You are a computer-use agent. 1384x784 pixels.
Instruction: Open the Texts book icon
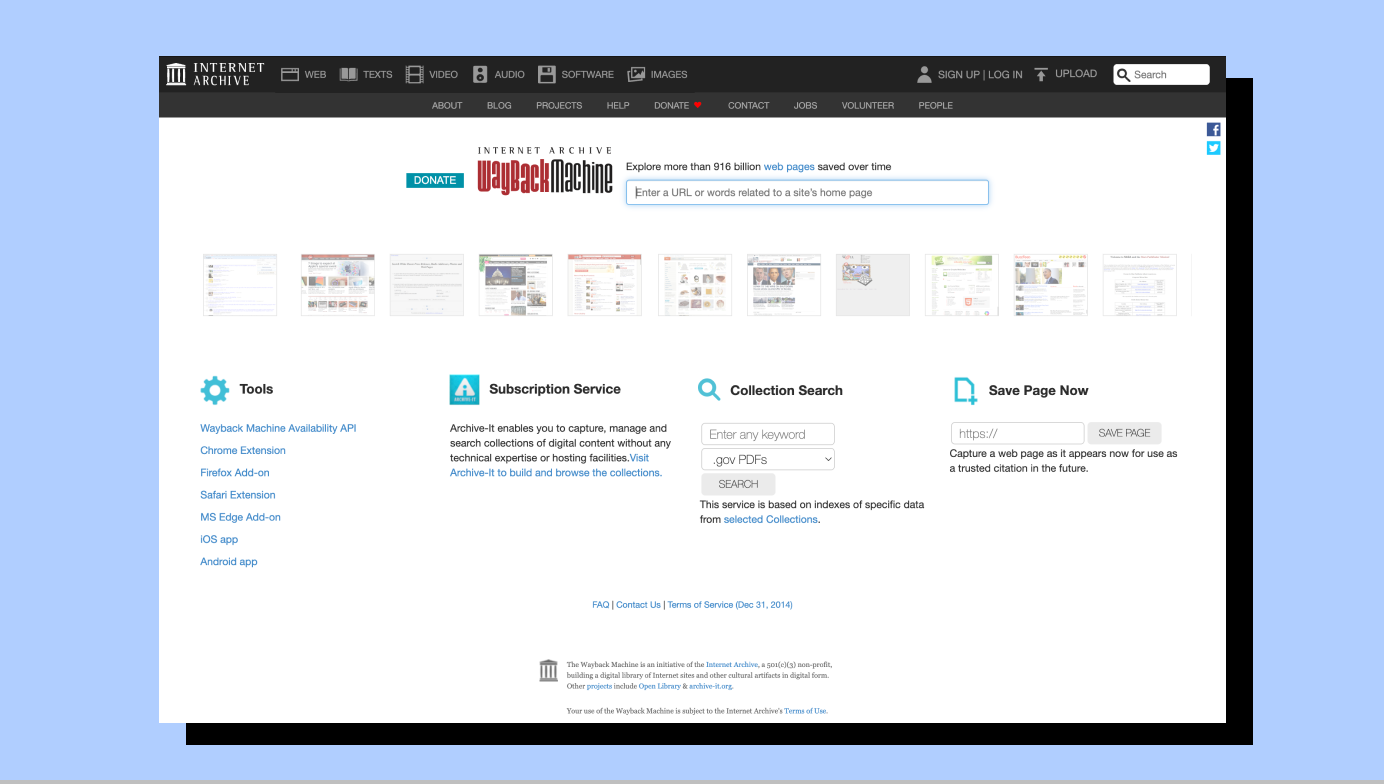[348, 74]
